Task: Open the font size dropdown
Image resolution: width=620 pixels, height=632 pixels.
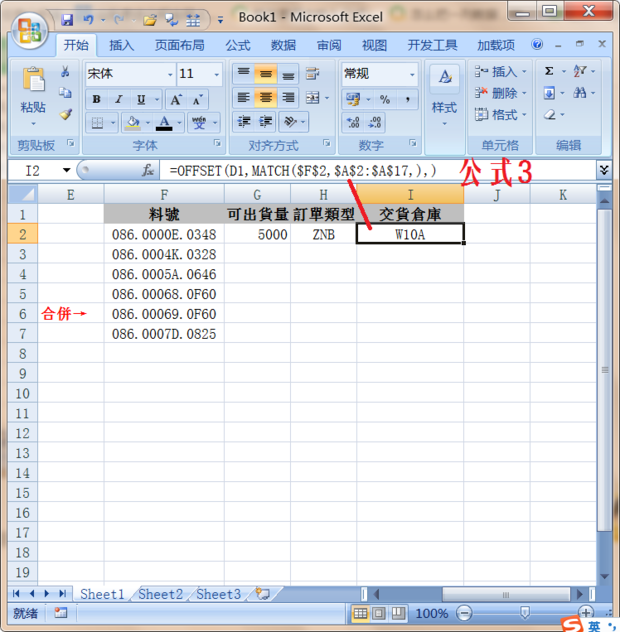Action: pos(216,75)
